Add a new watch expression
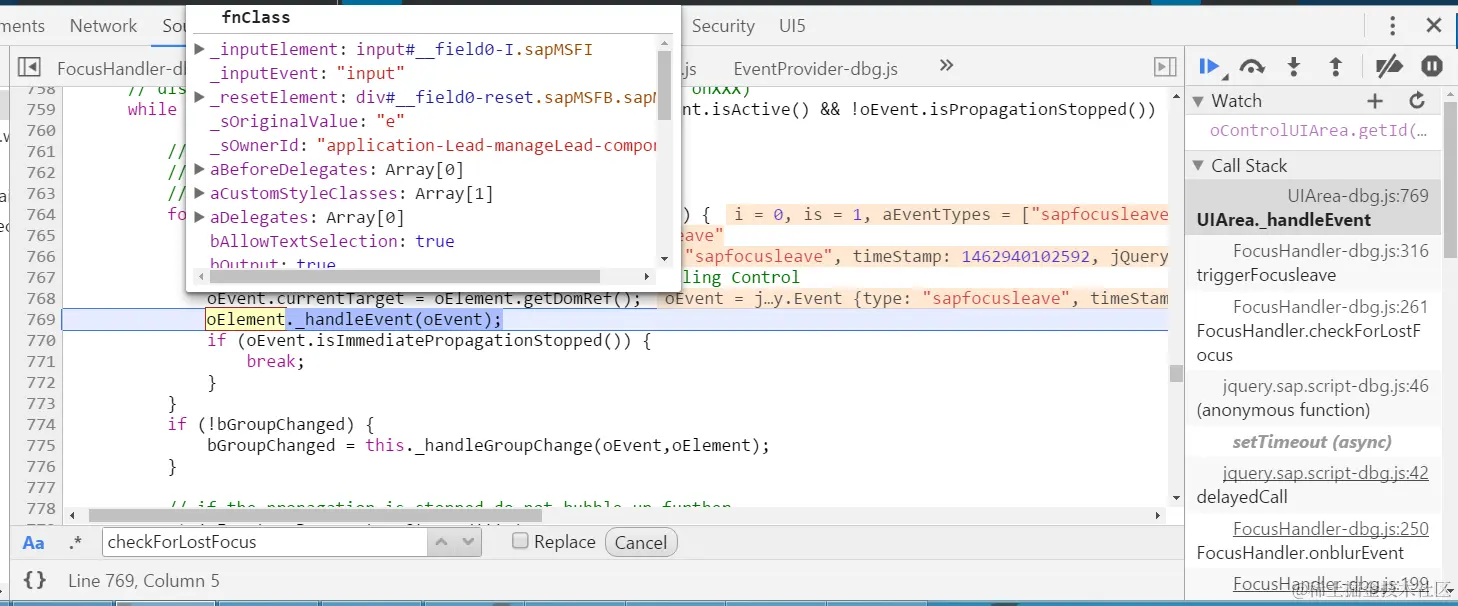This screenshot has height=606, width=1458. [1375, 100]
